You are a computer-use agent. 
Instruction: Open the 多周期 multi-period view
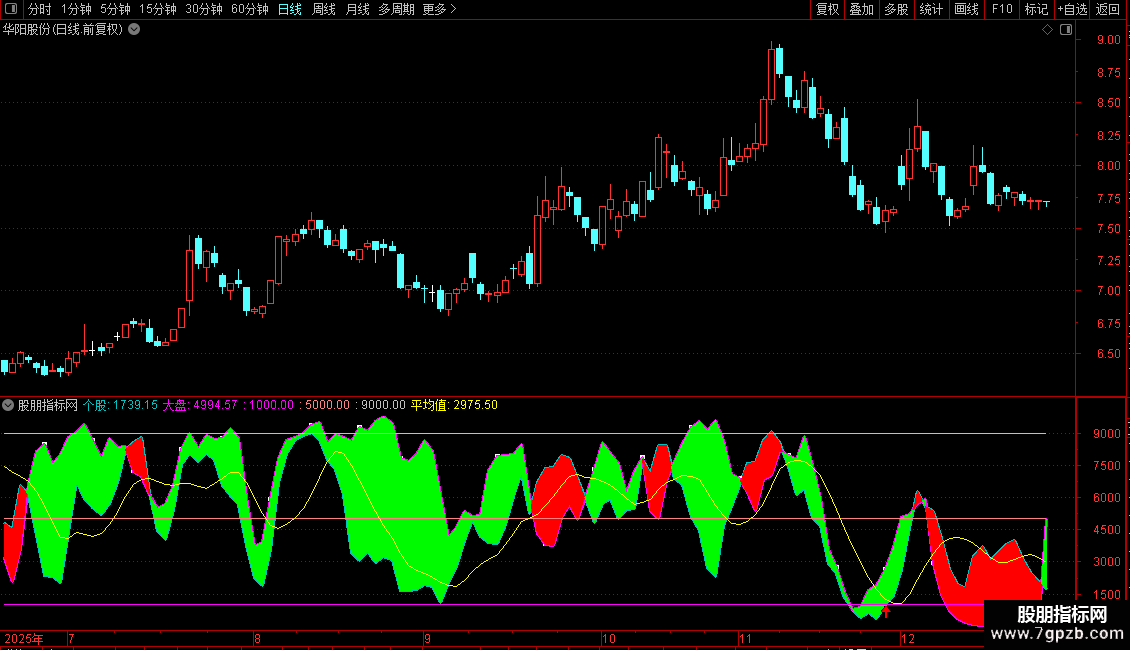396,9
